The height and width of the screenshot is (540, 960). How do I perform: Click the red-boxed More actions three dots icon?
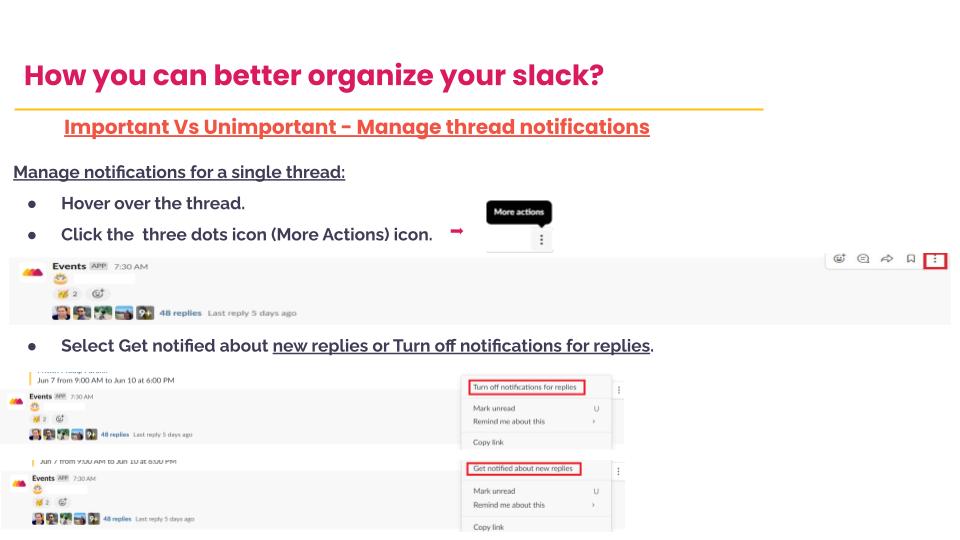click(x=935, y=260)
